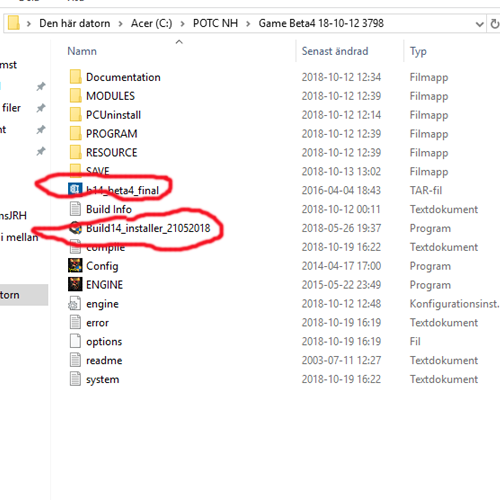
Task: Select the error text document icon
Action: (x=75, y=322)
